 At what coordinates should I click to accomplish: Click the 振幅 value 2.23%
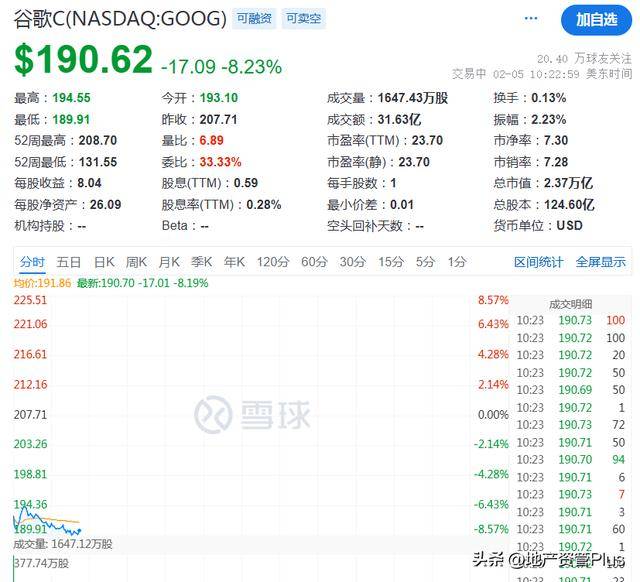549,120
